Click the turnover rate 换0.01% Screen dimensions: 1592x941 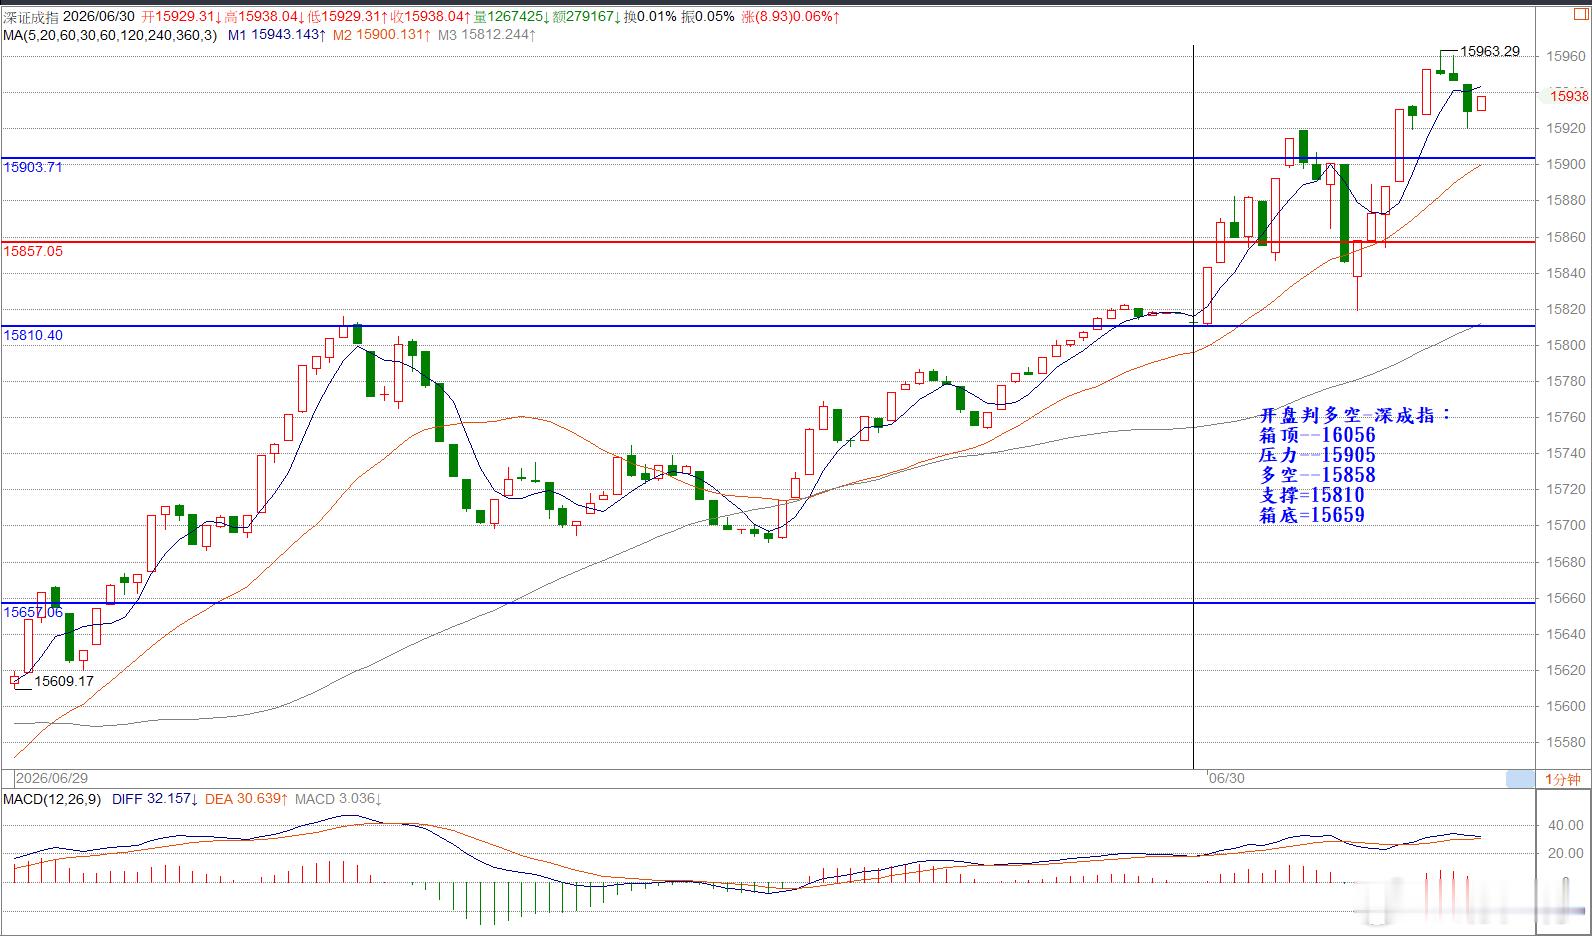(x=650, y=17)
